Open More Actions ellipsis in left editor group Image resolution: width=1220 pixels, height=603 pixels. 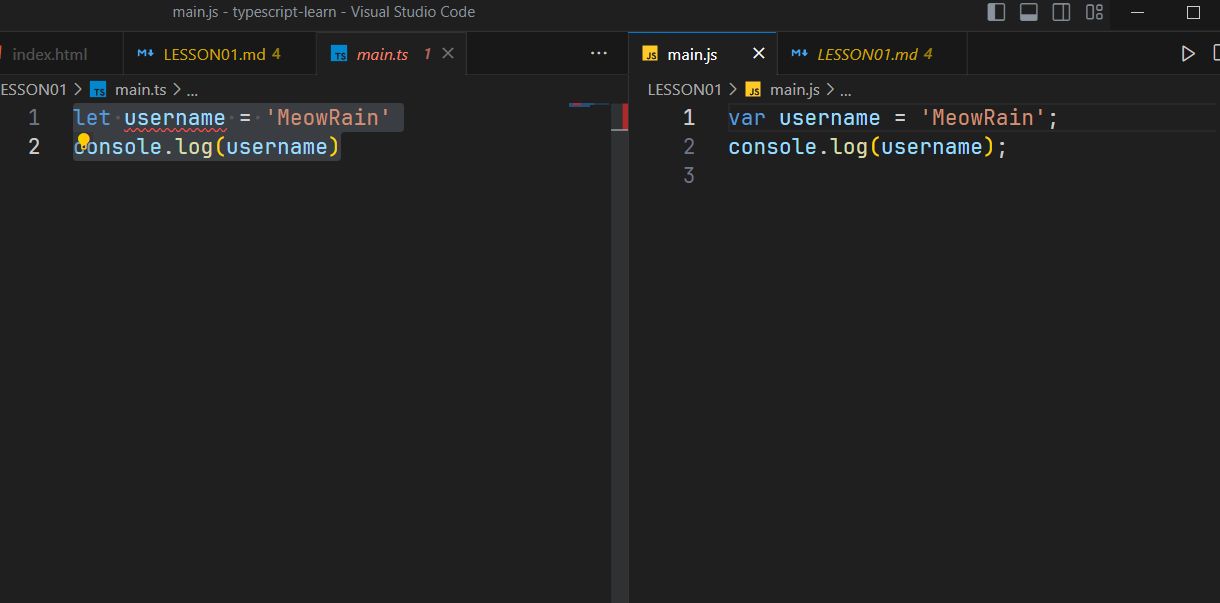[x=599, y=54]
